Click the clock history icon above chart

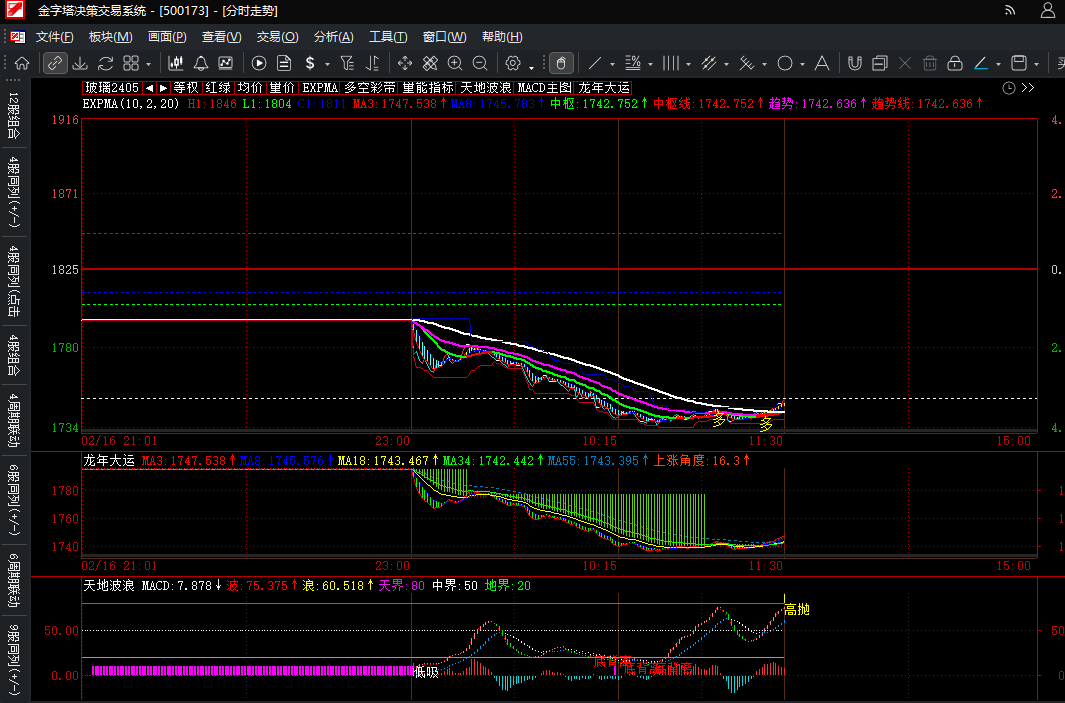[1009, 88]
